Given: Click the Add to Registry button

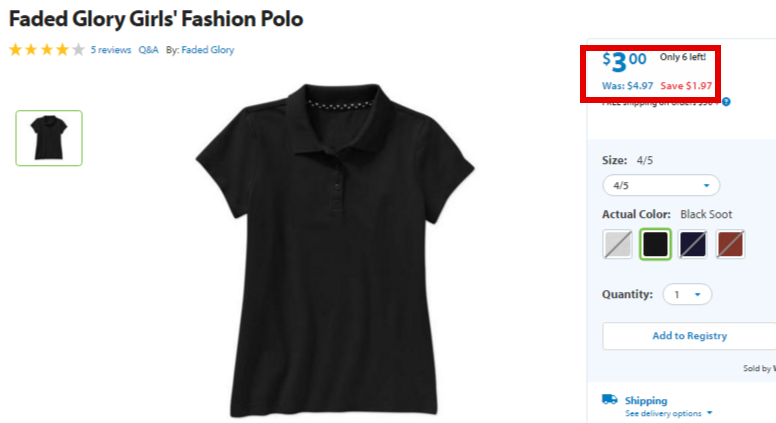Looking at the screenshot, I should (x=689, y=336).
